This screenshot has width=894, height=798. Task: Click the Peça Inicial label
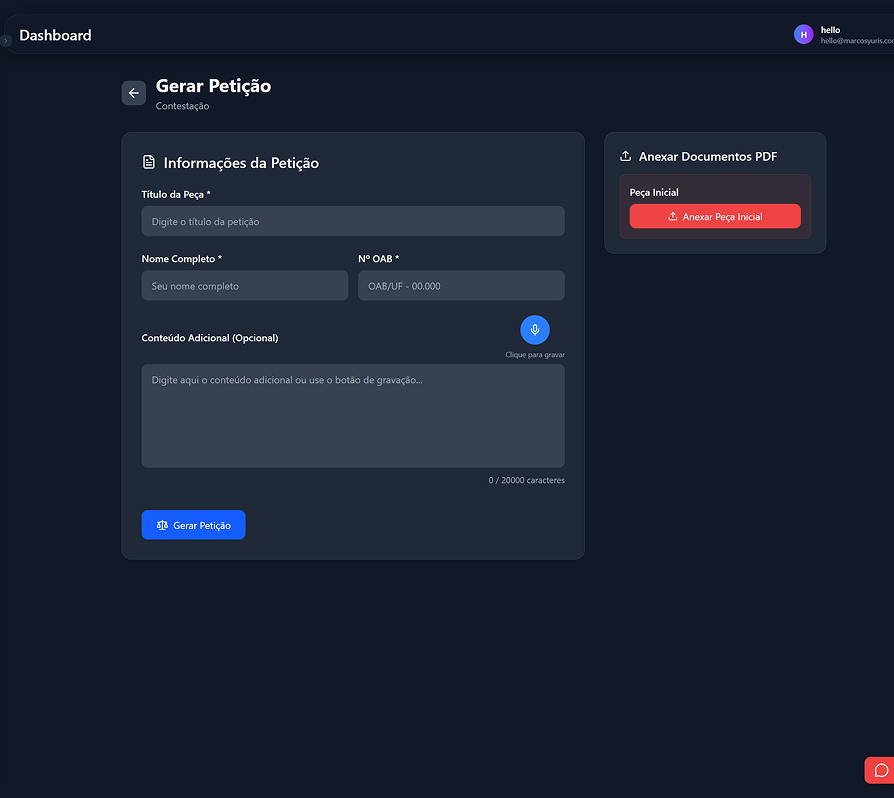coord(654,192)
